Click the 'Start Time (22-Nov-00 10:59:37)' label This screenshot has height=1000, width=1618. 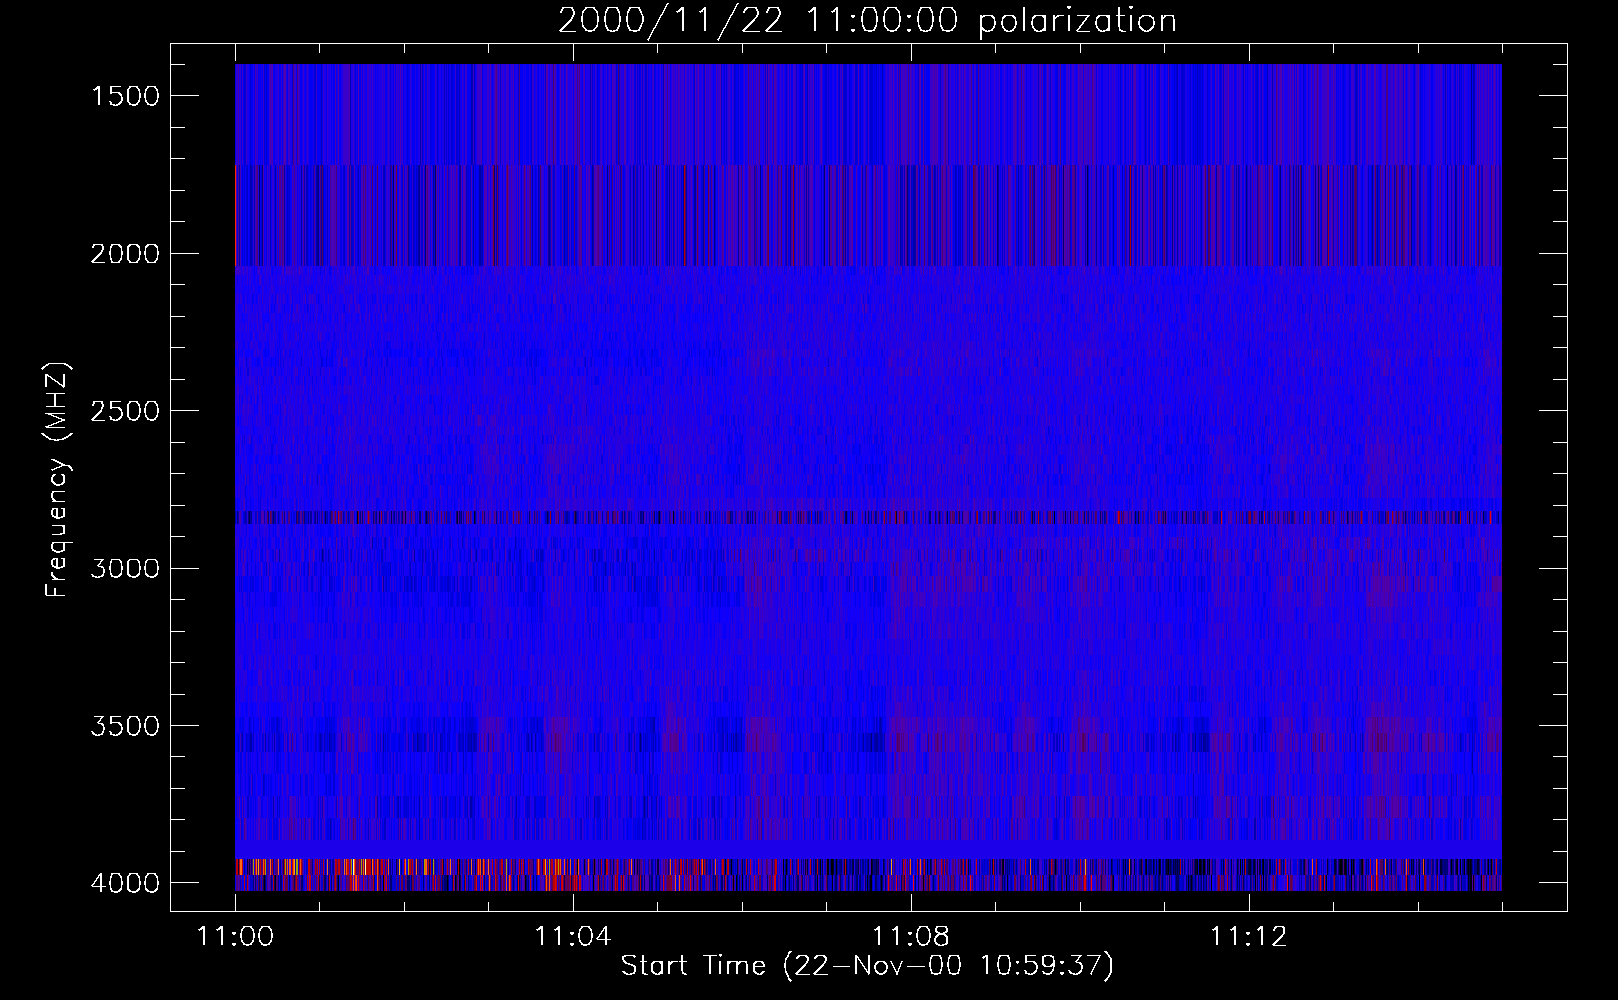point(867,966)
